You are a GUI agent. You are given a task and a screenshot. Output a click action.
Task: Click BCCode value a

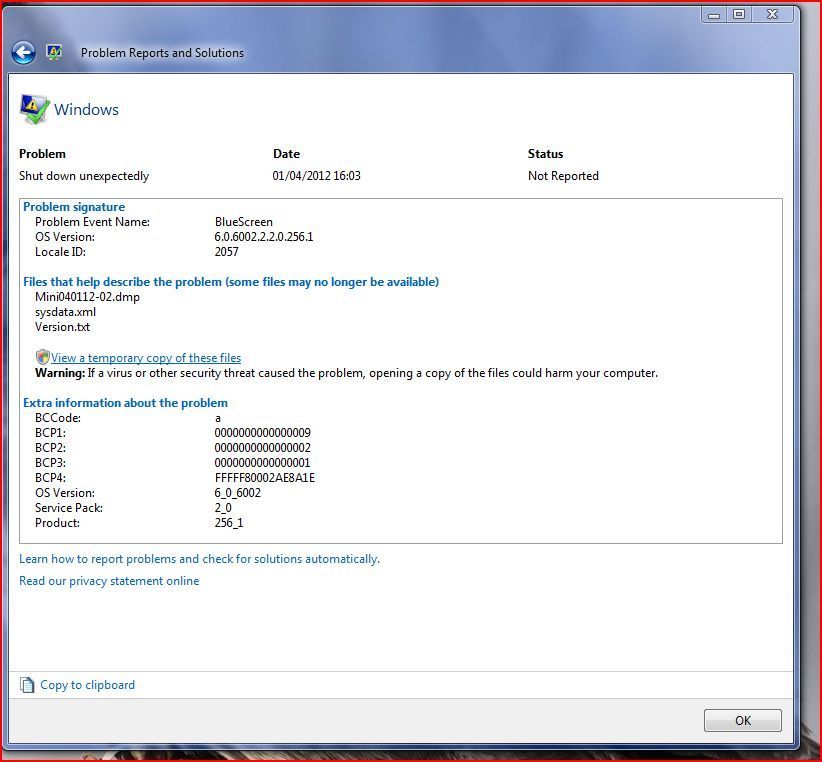coord(218,418)
